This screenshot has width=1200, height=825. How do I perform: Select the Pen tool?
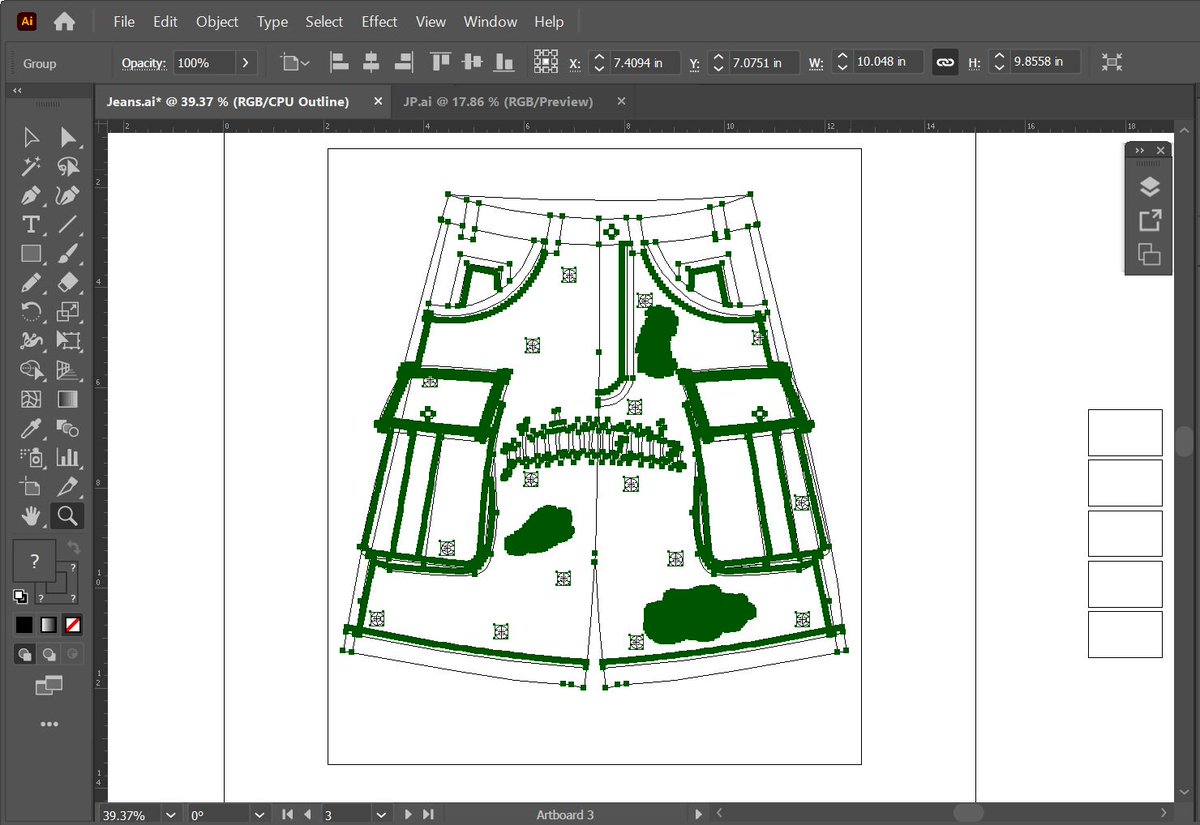[31, 195]
